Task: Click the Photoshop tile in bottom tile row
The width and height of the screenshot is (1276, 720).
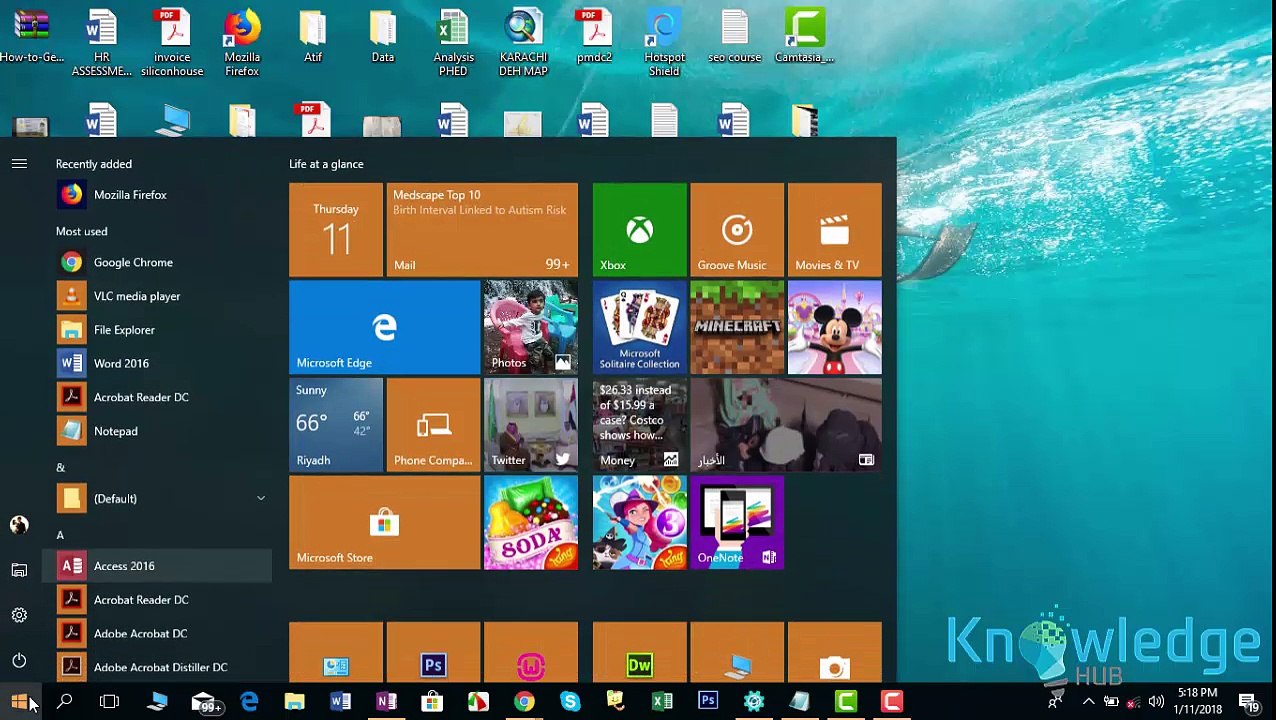Action: [433, 652]
